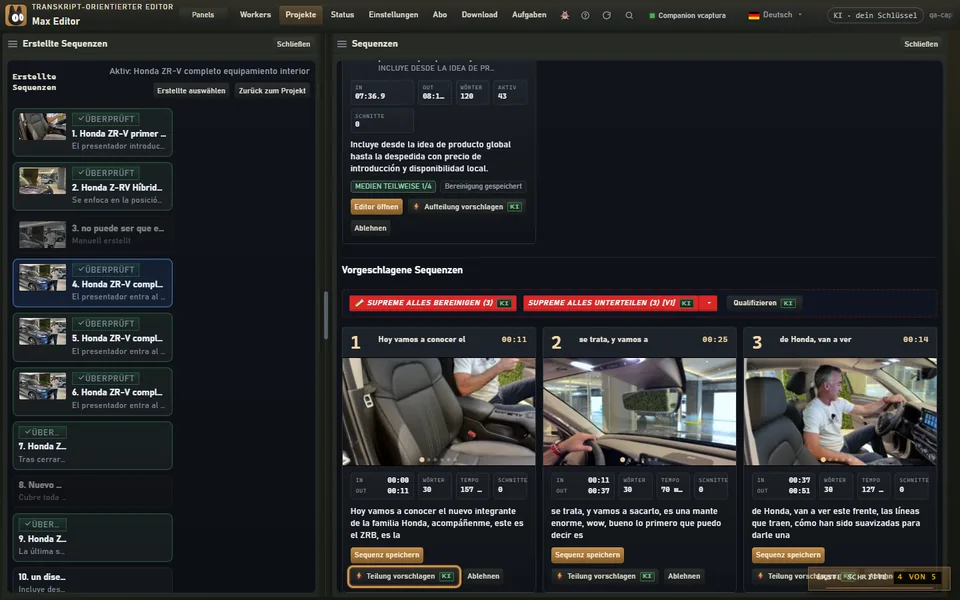Save suggested sequence 3 with Sequenz speichern

point(788,555)
